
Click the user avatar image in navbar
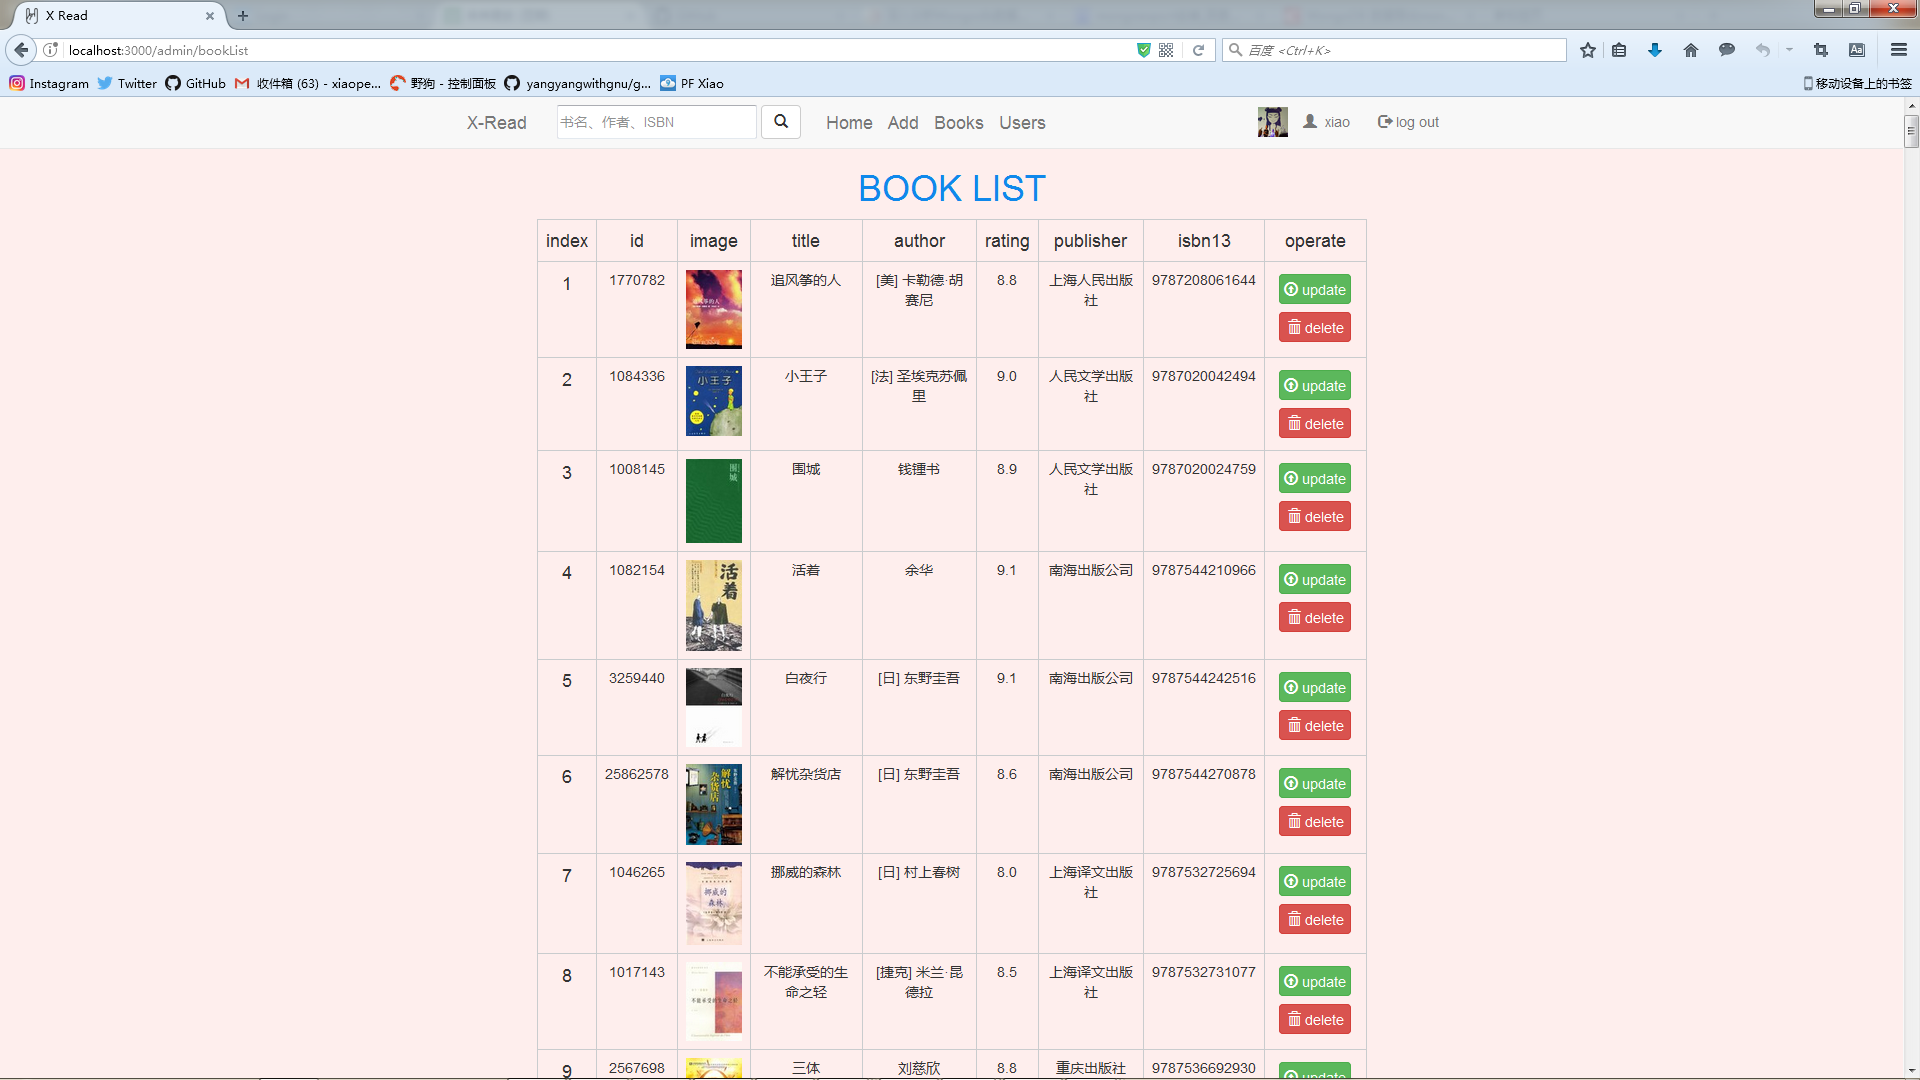[1272, 122]
